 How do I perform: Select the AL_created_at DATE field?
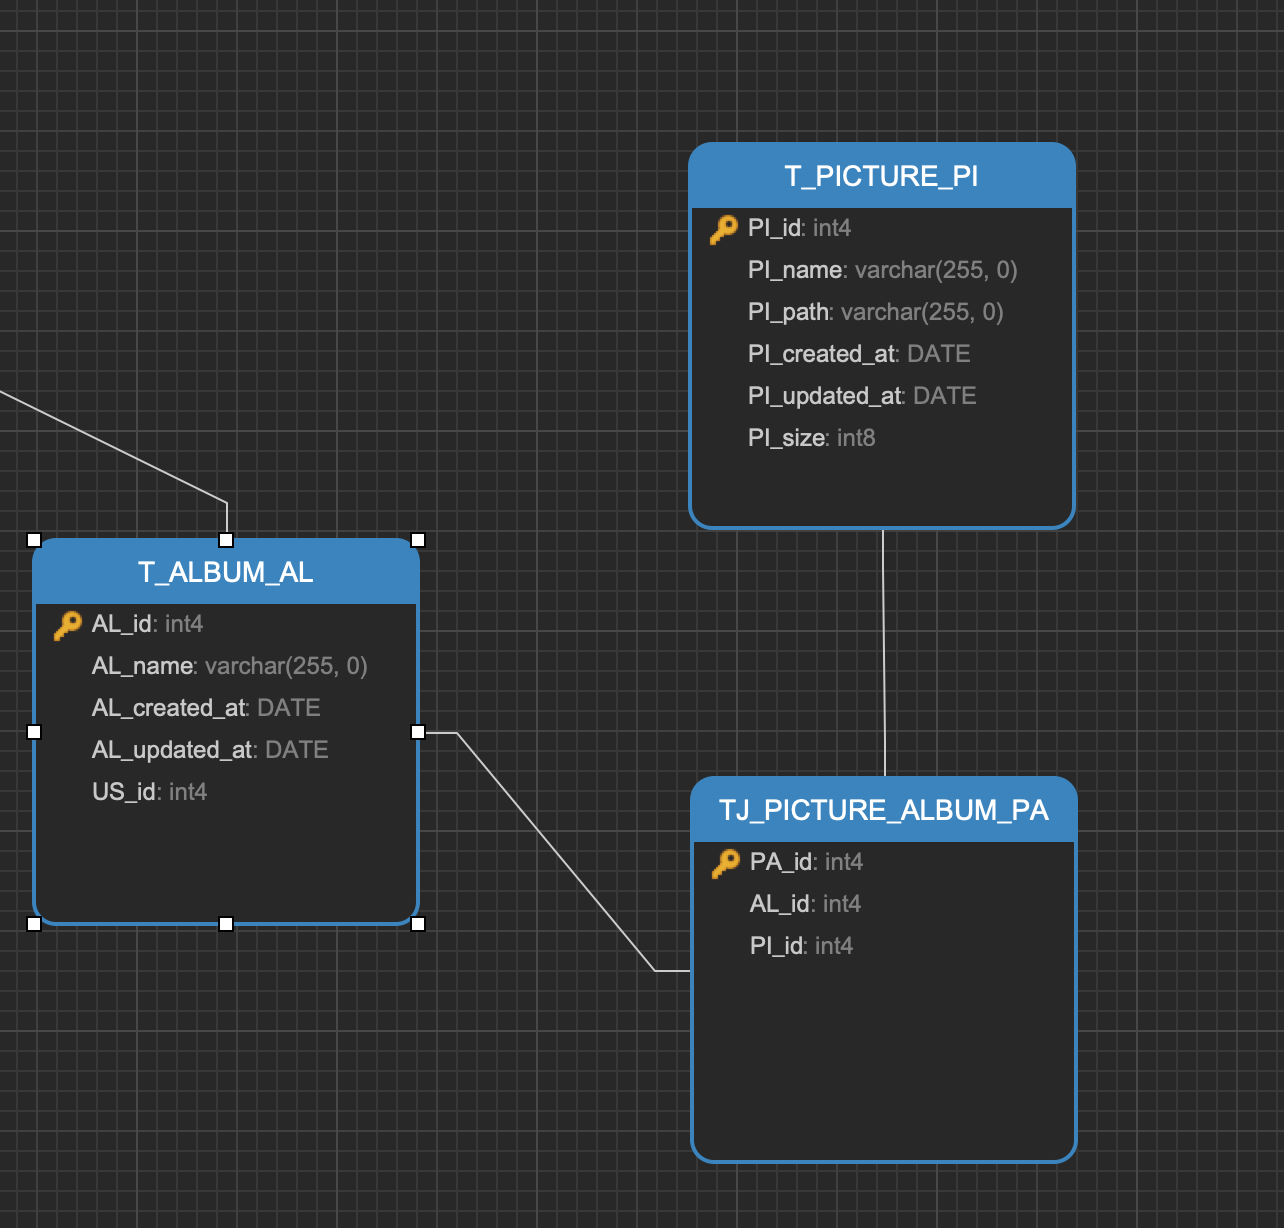click(206, 707)
